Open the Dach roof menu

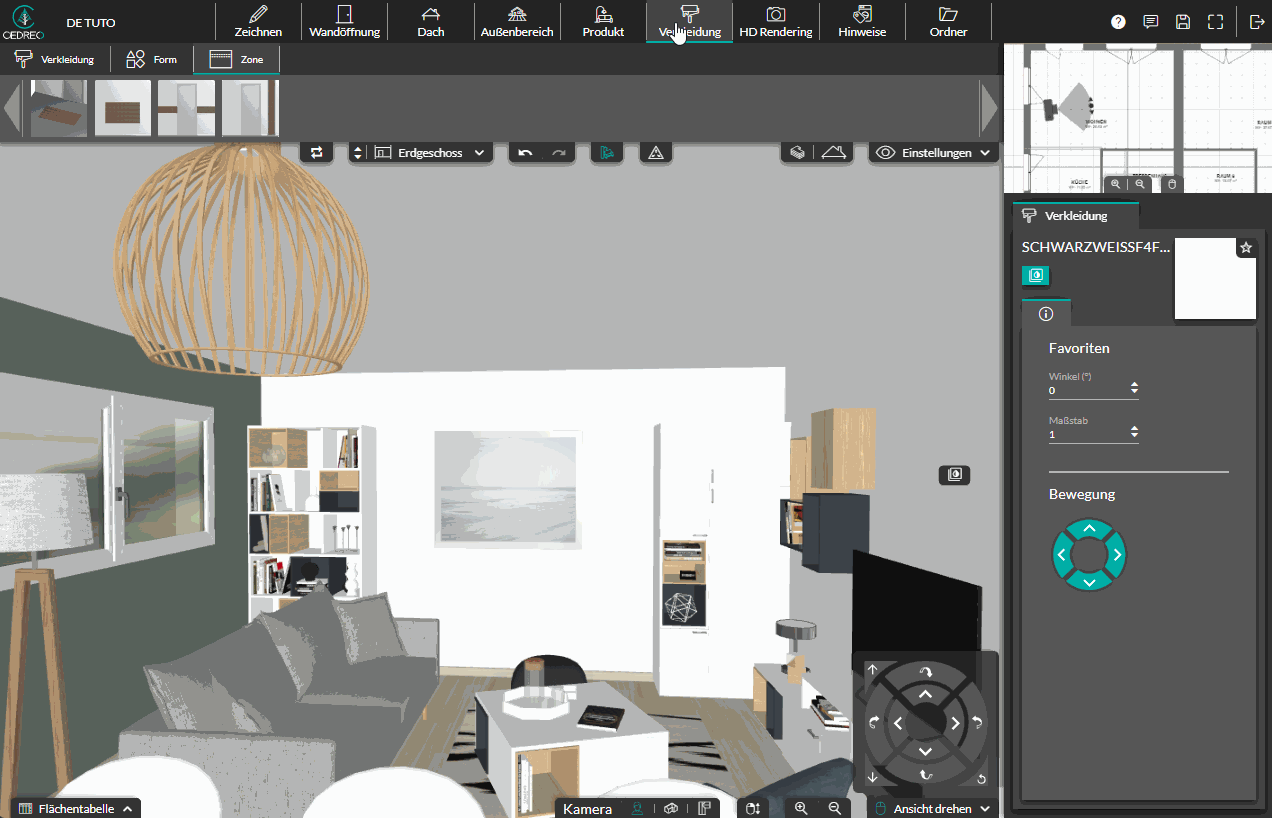tap(431, 21)
